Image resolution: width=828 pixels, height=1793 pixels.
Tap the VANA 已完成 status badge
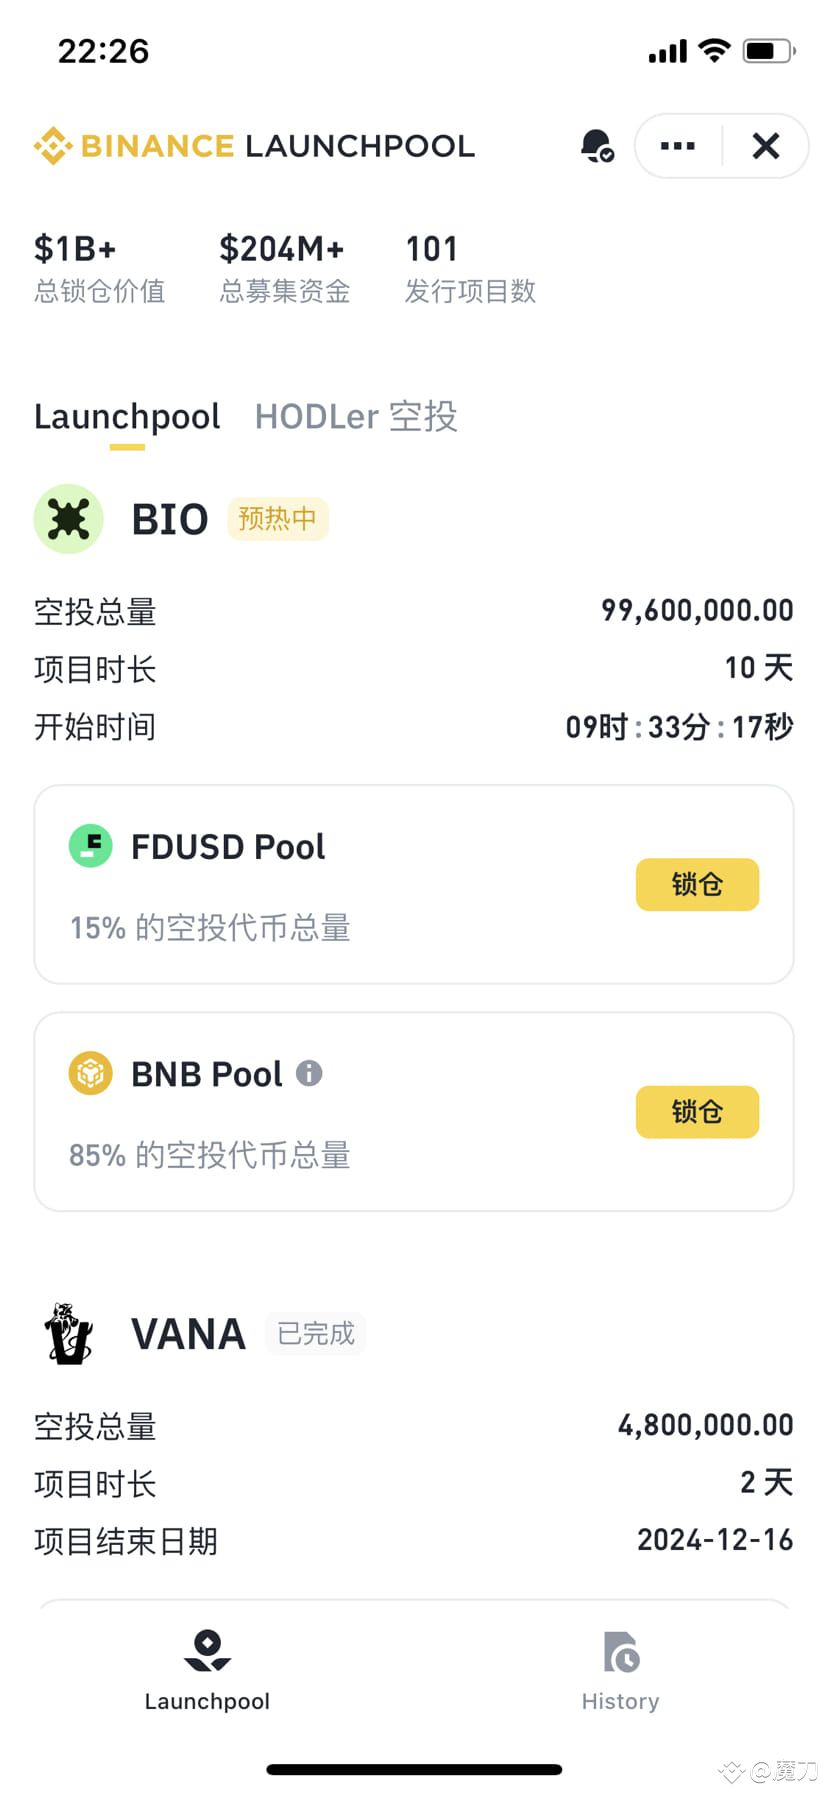point(315,1333)
